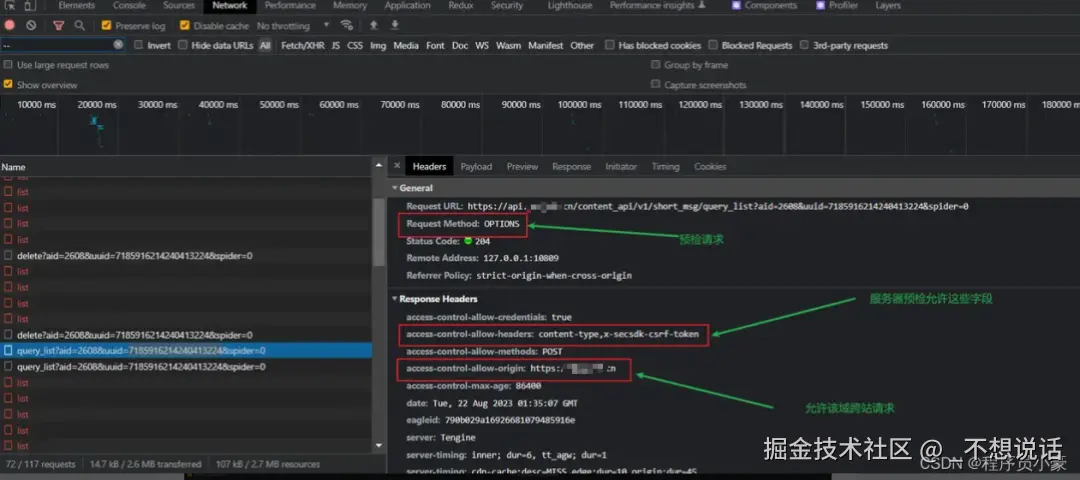The height and width of the screenshot is (480, 1080).
Task: Click the 14.7 kB / 2.6 MB transferred text
Action: point(145,464)
